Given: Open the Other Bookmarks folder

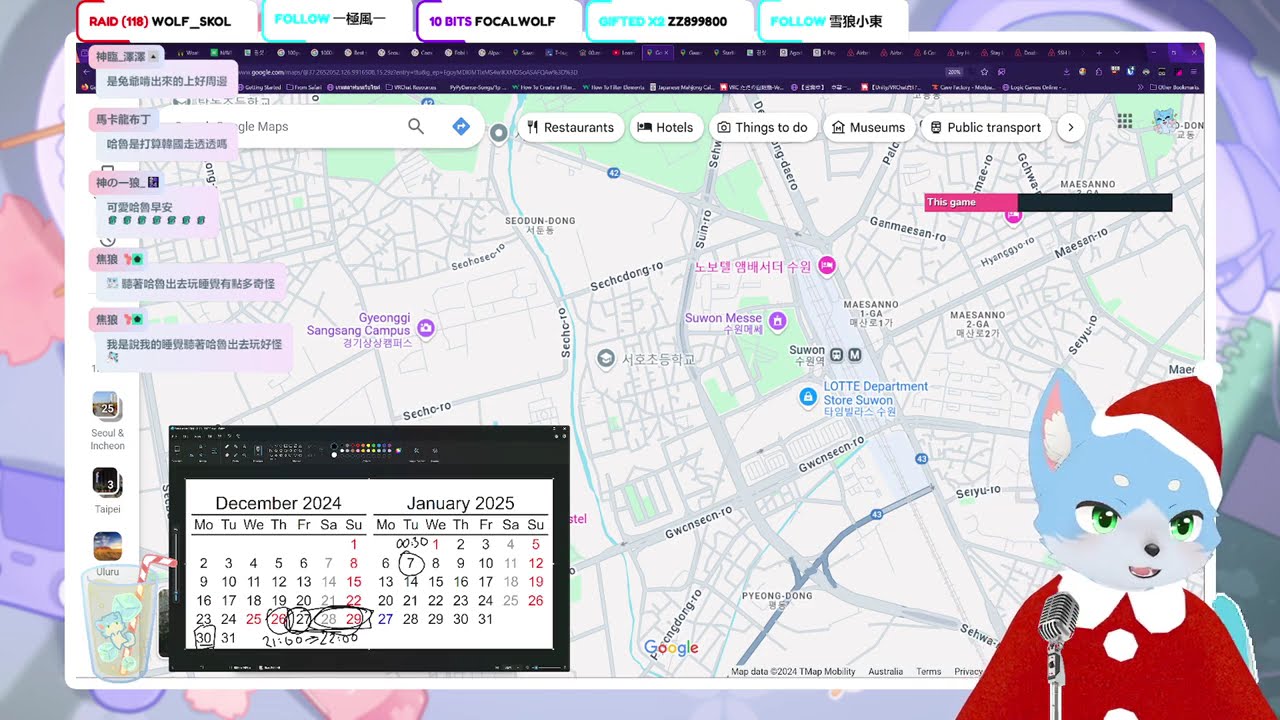Looking at the screenshot, I should click(1173, 87).
